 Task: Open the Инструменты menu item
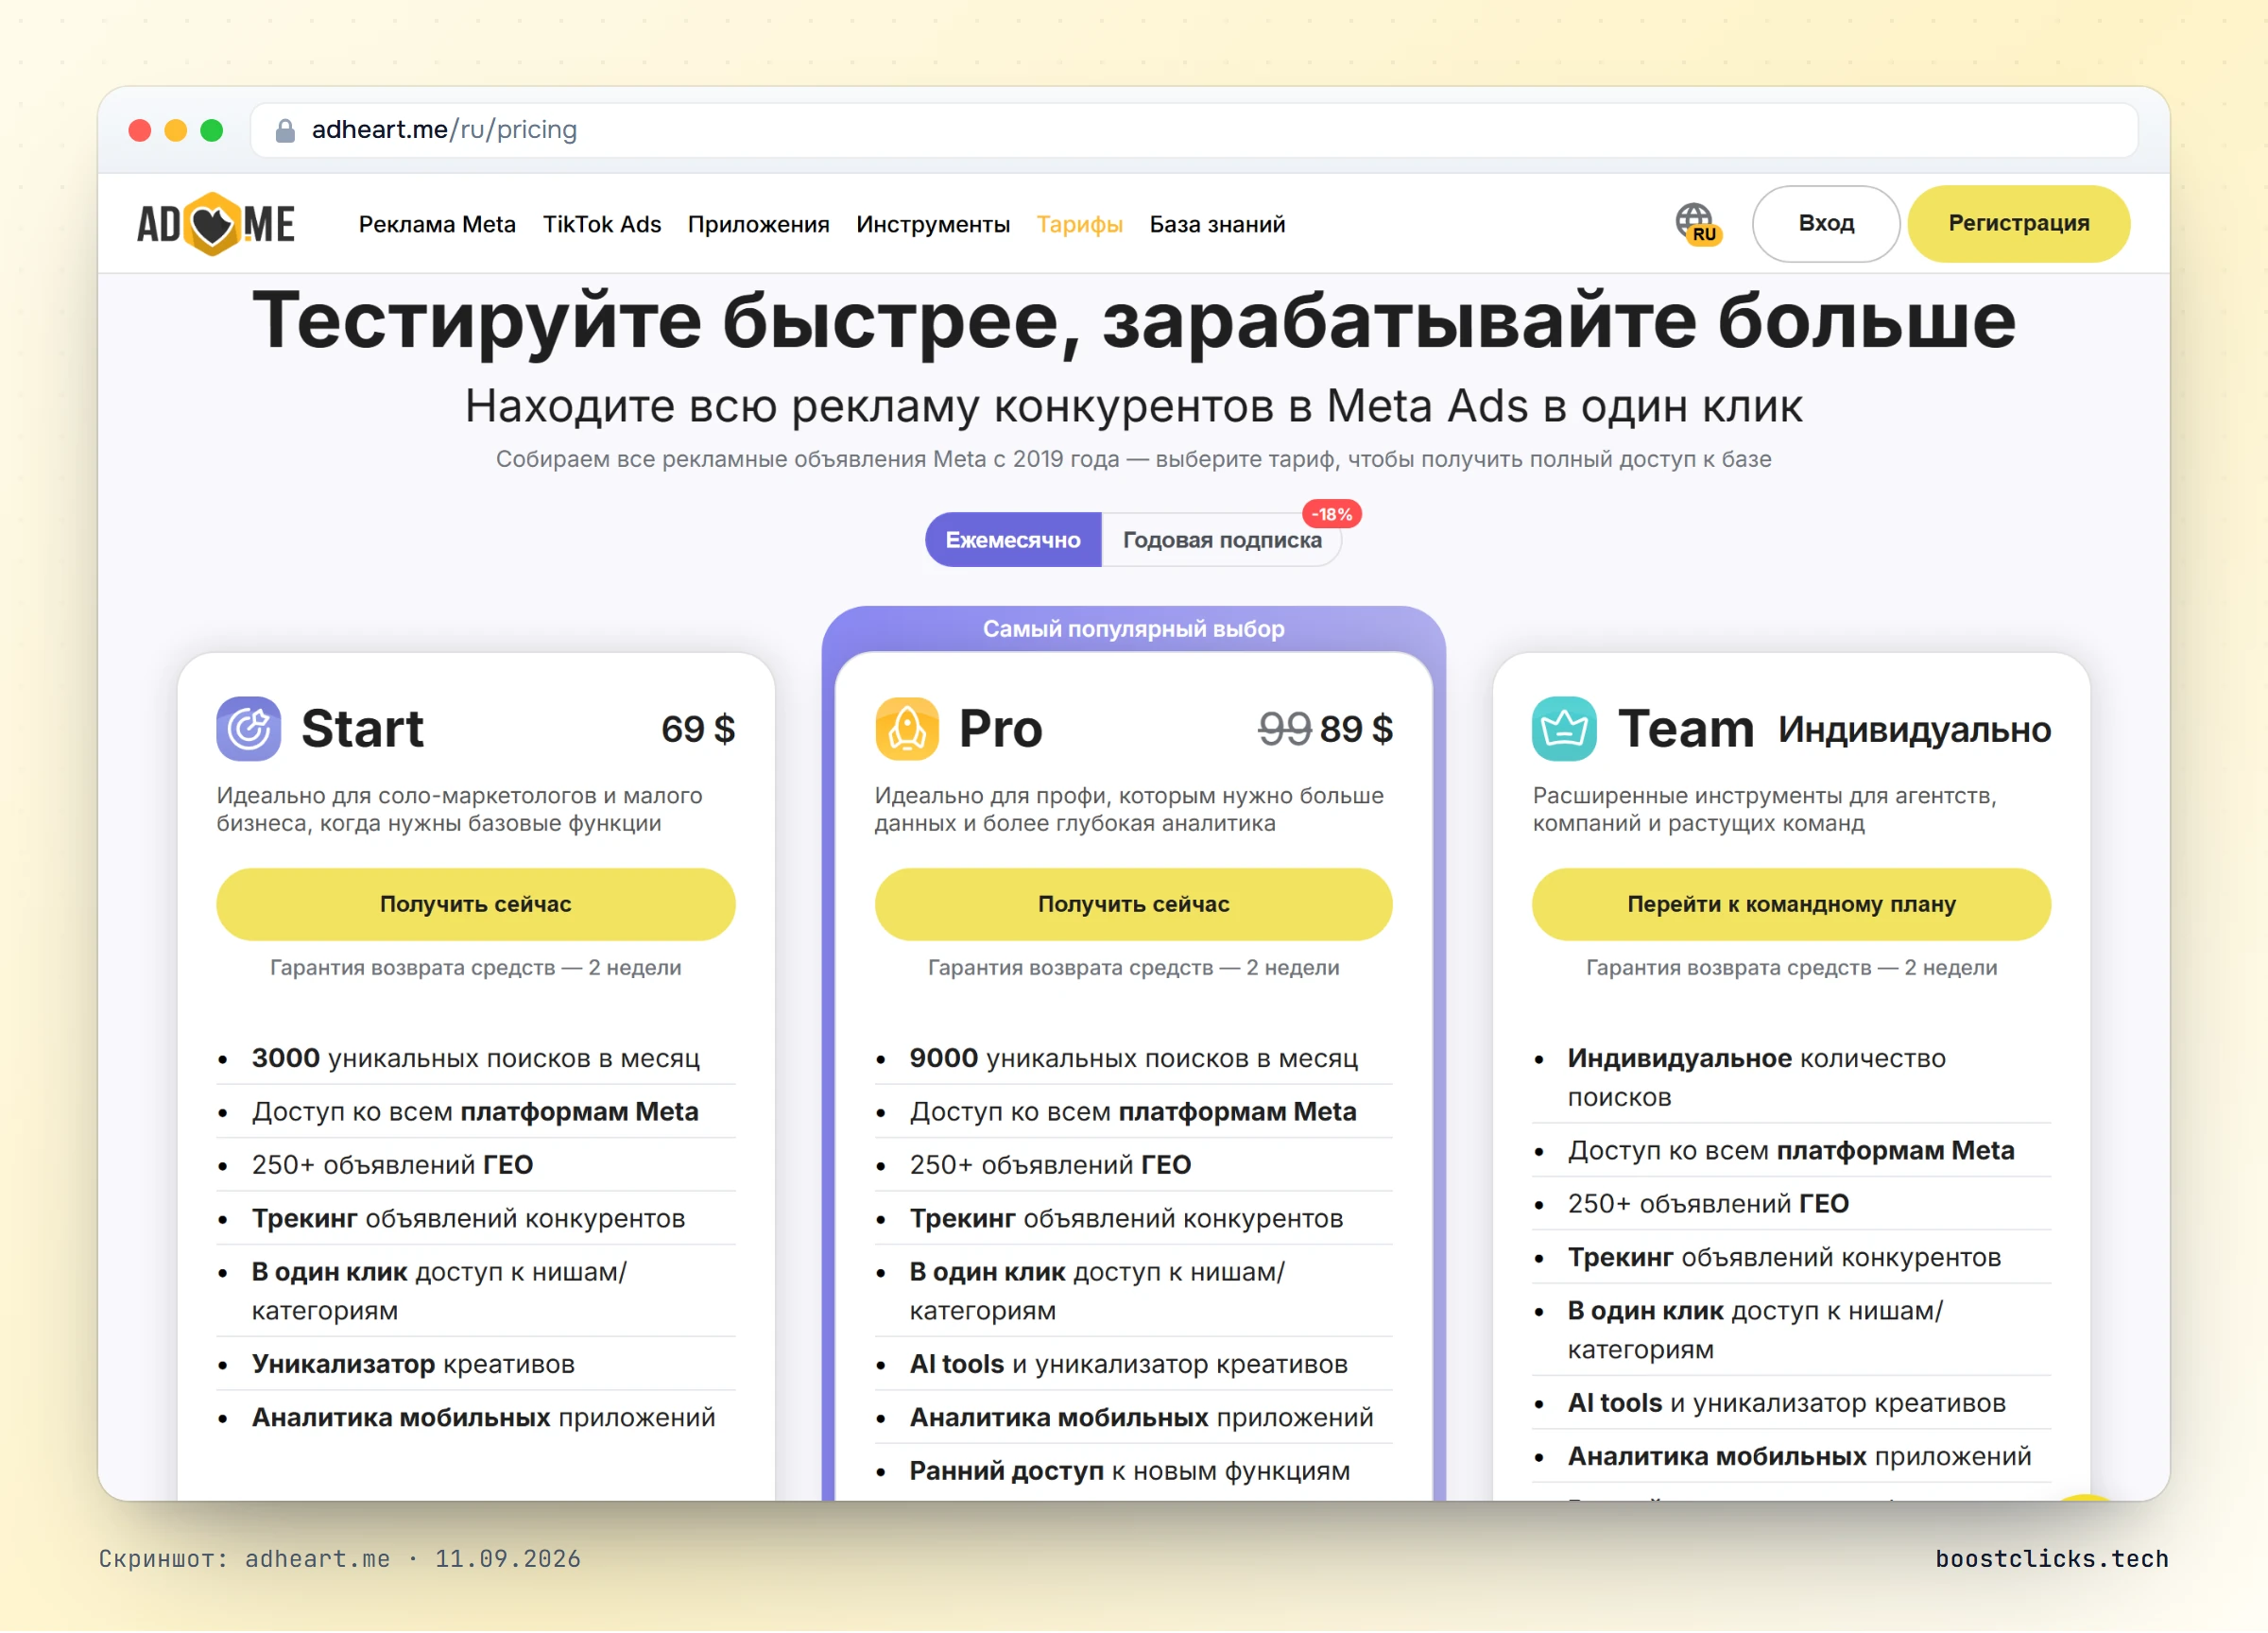[x=933, y=224]
